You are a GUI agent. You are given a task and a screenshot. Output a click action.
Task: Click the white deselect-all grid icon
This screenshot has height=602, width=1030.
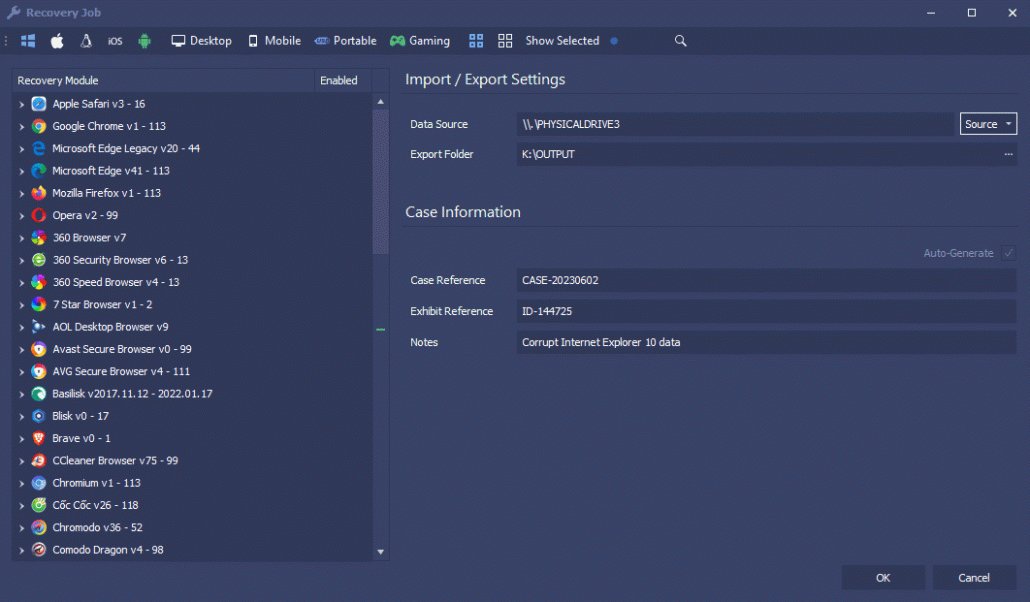505,41
